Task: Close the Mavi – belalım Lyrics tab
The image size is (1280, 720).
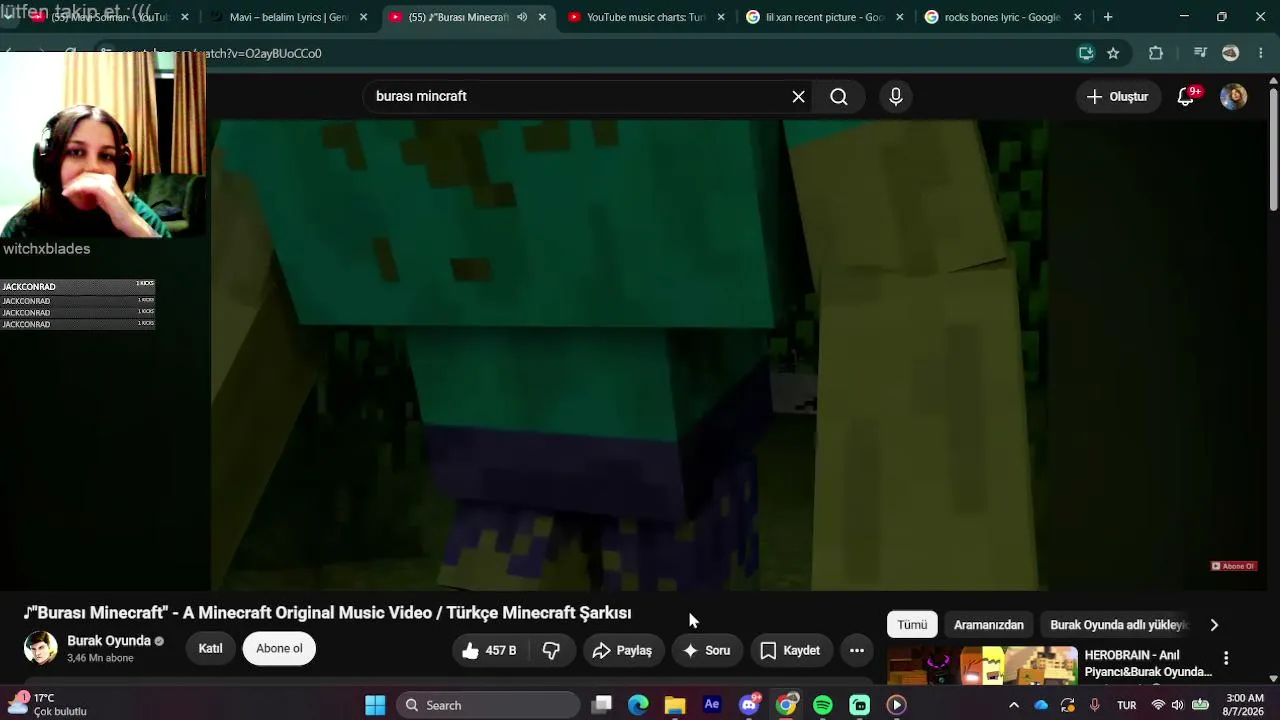Action: (363, 17)
